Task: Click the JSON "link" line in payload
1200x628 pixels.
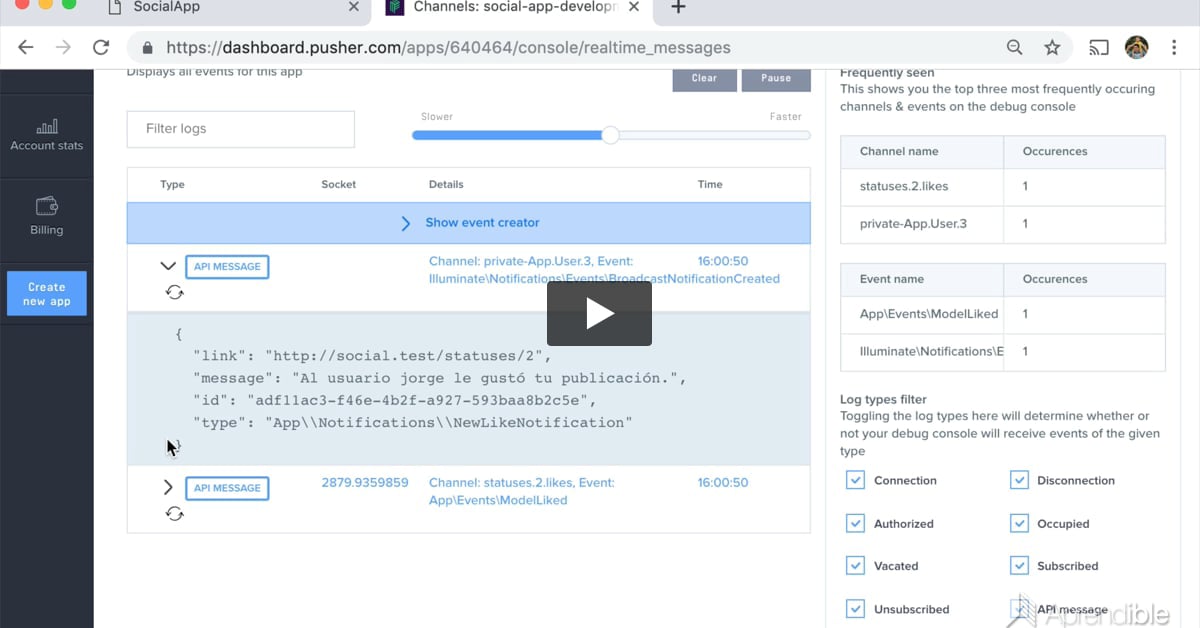Action: [x=372, y=356]
